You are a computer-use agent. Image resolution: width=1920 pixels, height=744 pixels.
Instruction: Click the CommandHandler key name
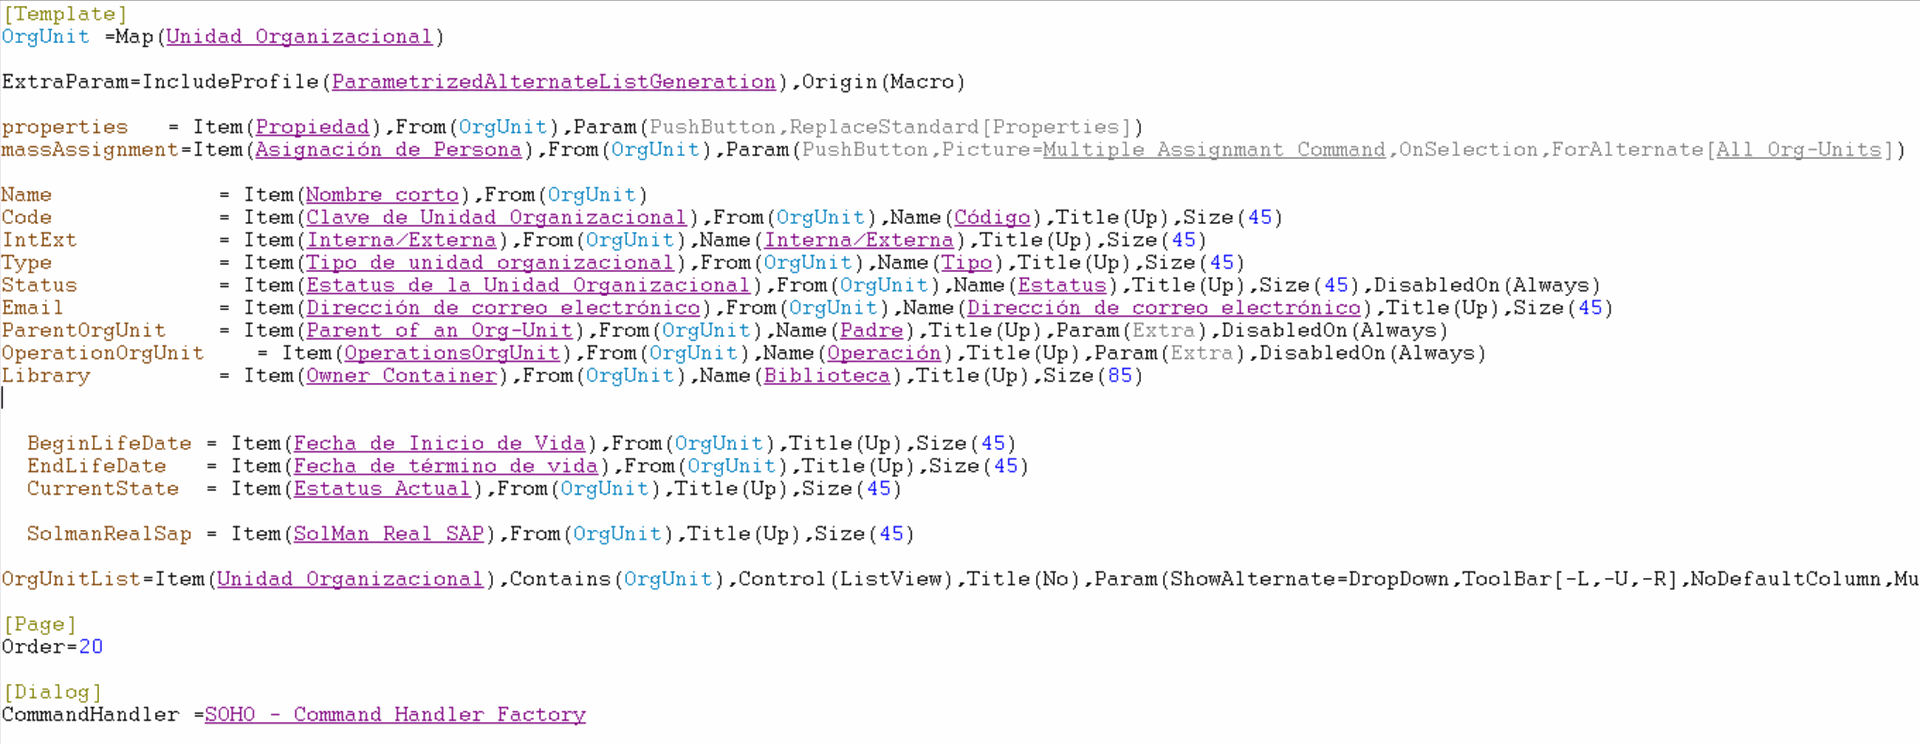pos(90,715)
